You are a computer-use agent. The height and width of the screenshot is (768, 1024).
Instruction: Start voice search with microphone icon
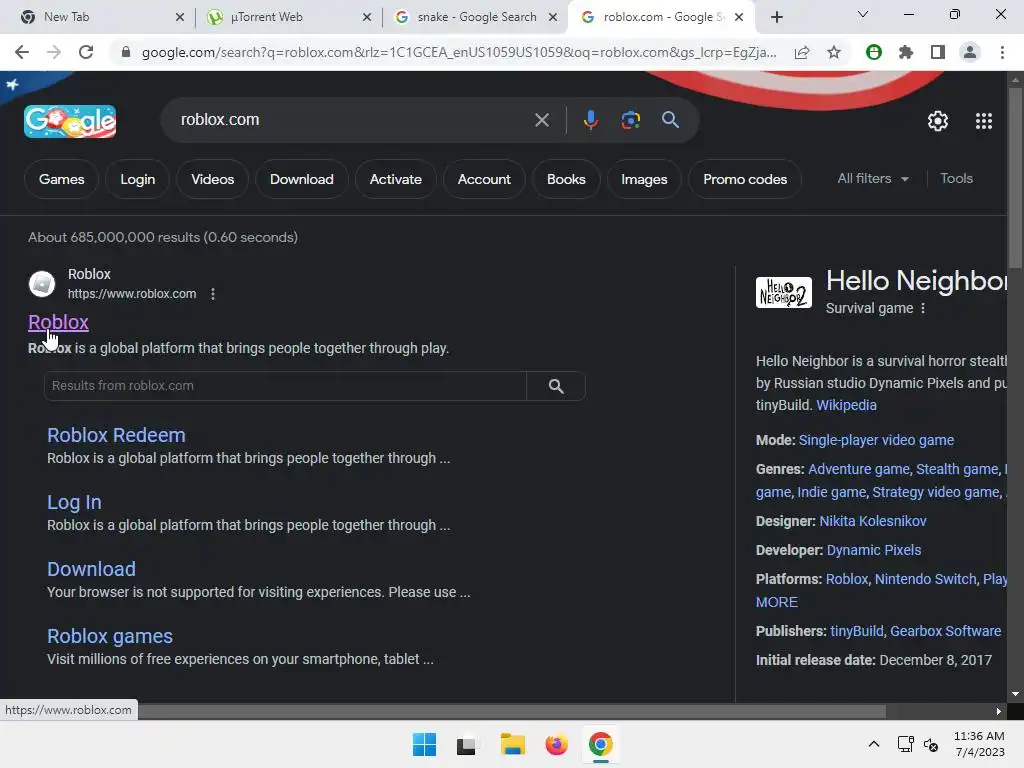590,120
